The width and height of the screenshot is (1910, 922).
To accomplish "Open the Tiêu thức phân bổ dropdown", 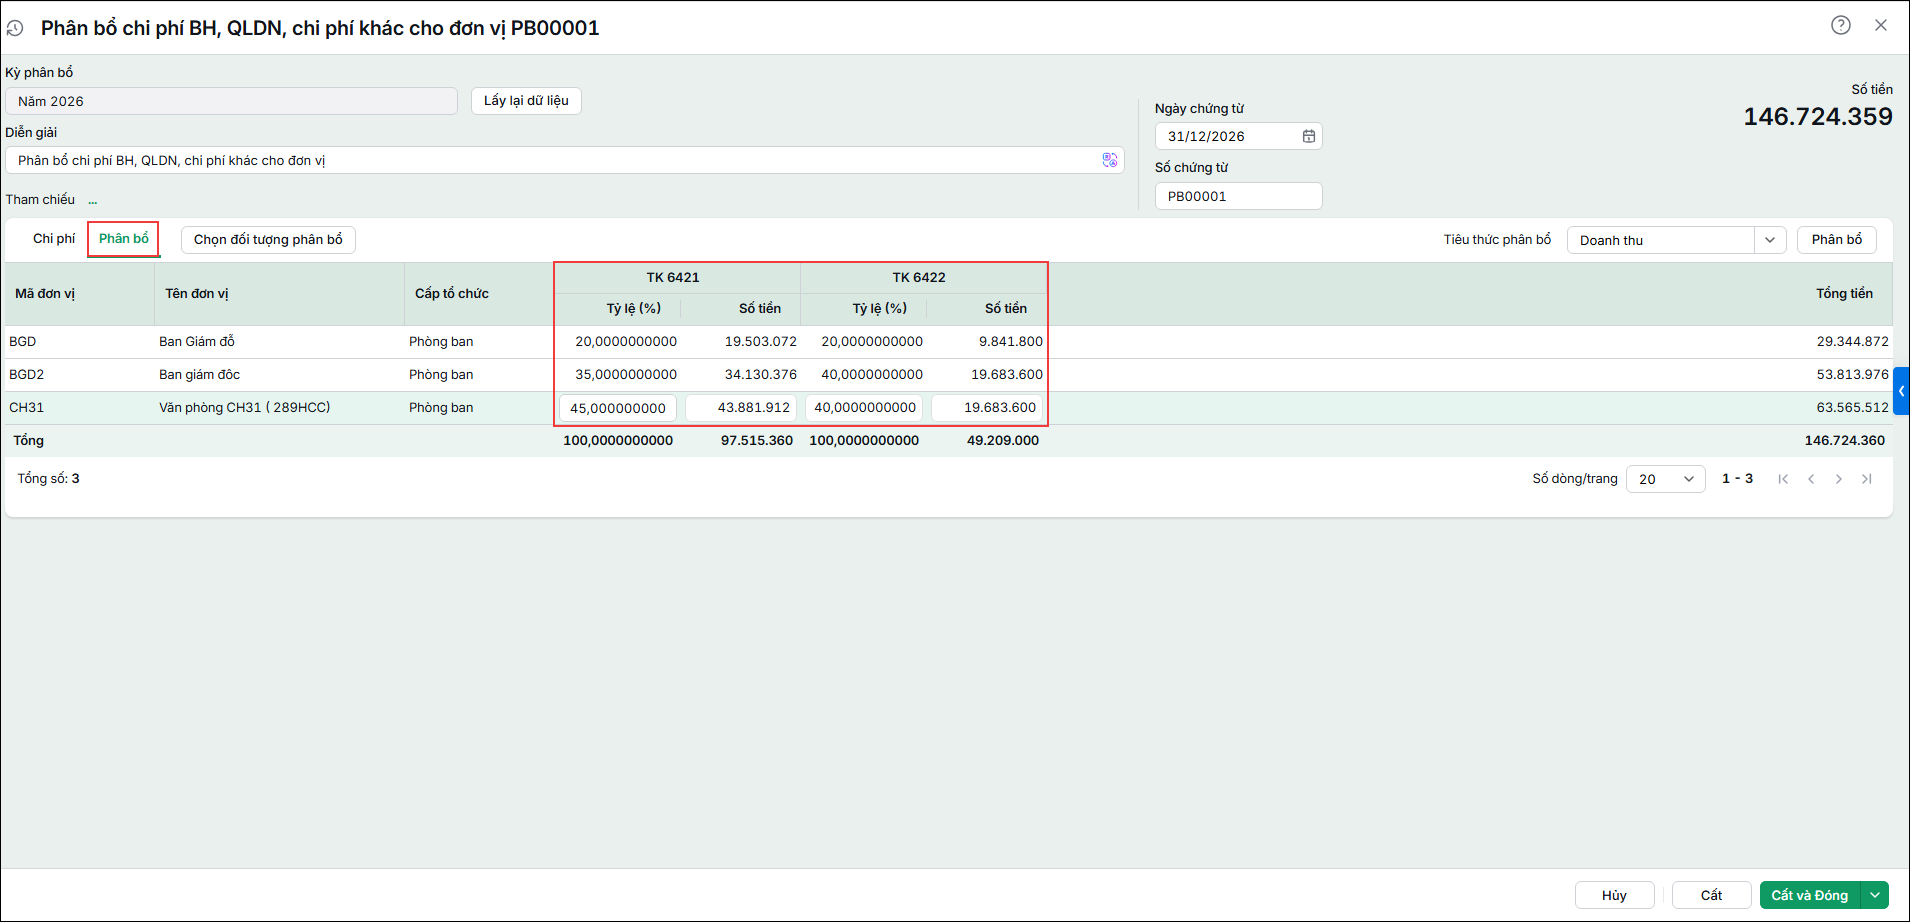I will (1770, 240).
